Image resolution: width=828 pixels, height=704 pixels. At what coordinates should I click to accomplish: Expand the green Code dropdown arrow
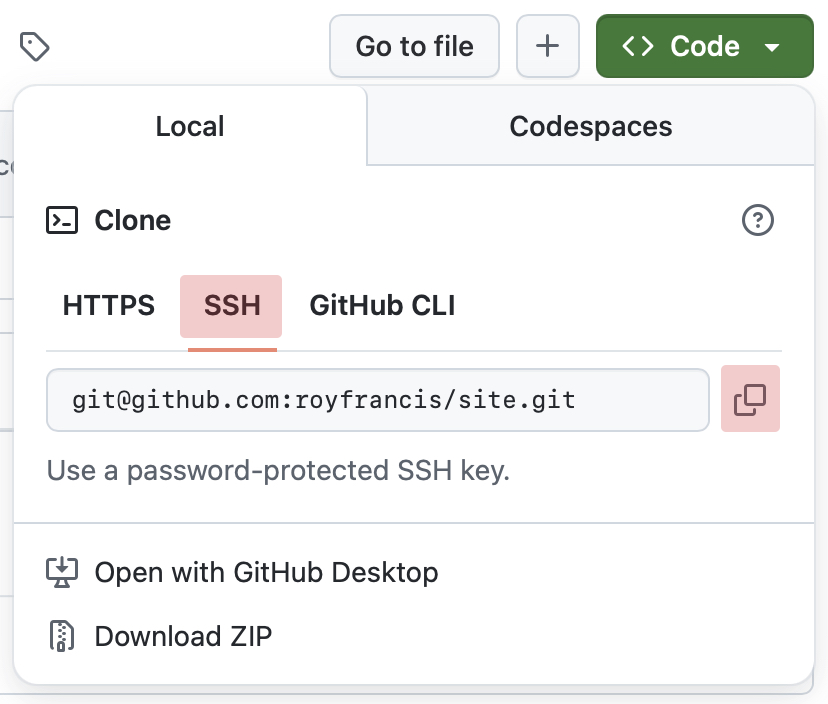point(772,48)
